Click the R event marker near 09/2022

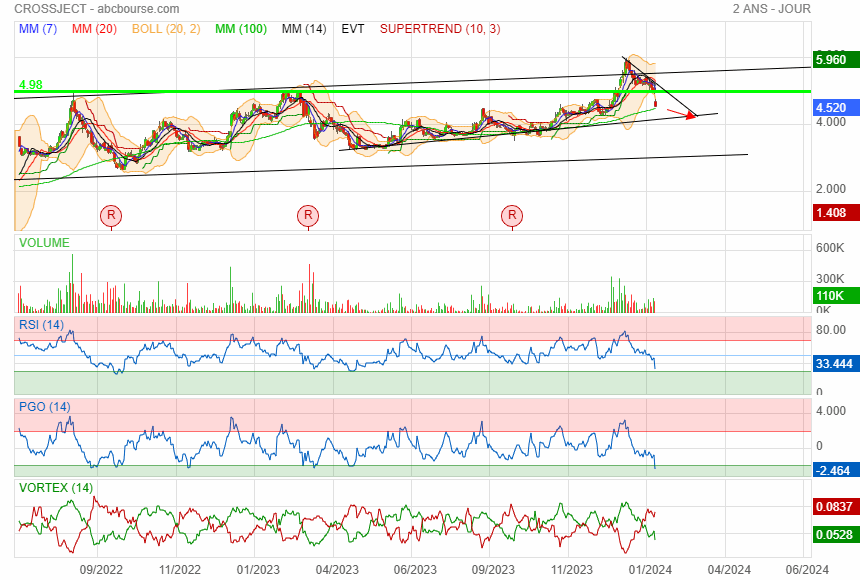111,215
